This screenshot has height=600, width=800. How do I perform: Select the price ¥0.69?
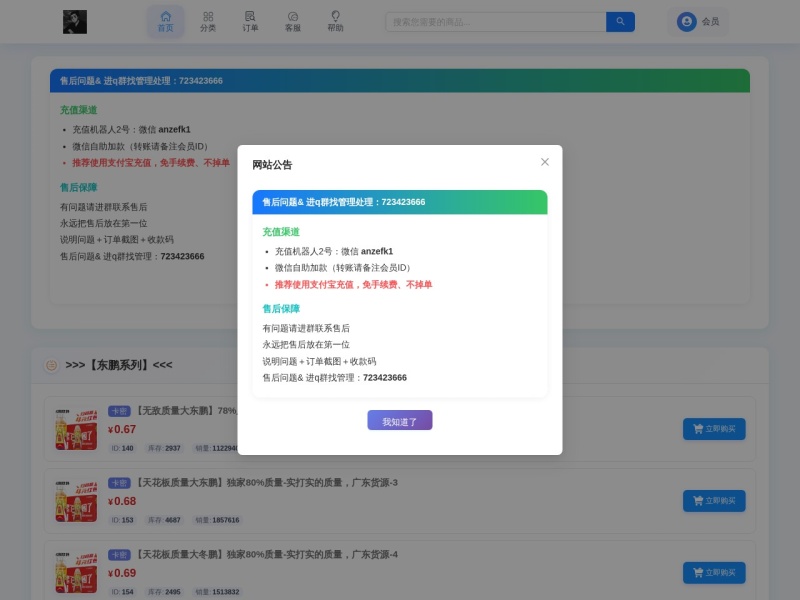122,573
